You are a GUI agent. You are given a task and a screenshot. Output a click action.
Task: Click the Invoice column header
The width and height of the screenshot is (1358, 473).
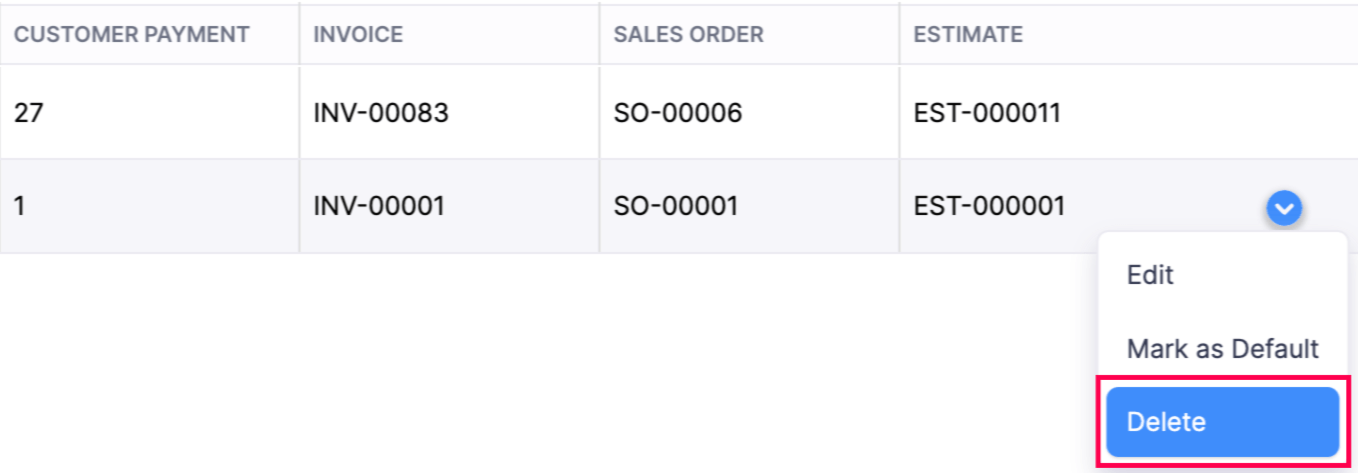pyautogui.click(x=358, y=34)
